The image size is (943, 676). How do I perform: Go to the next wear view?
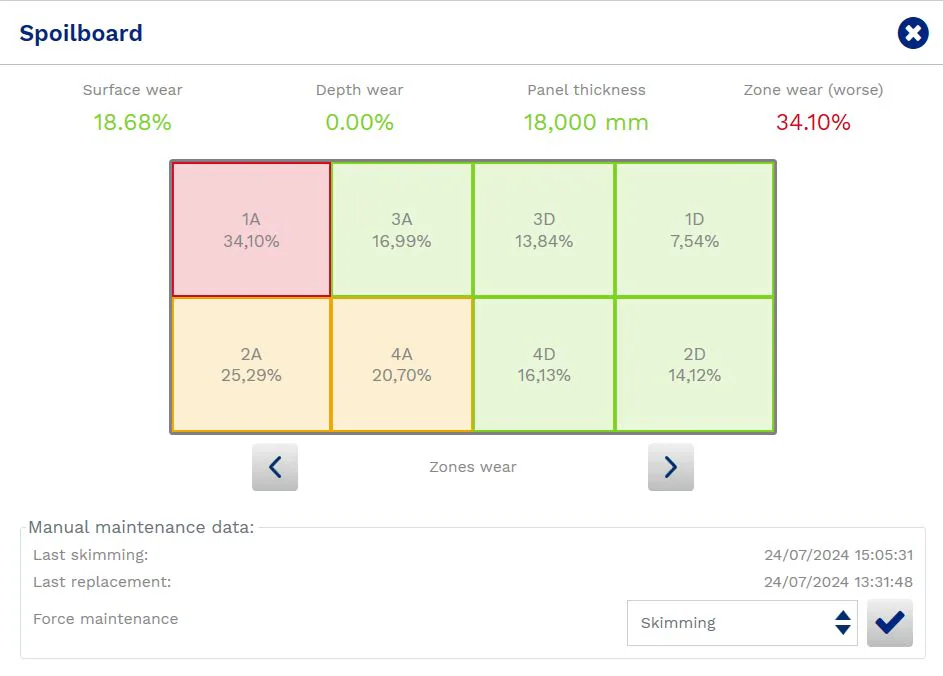(x=670, y=467)
